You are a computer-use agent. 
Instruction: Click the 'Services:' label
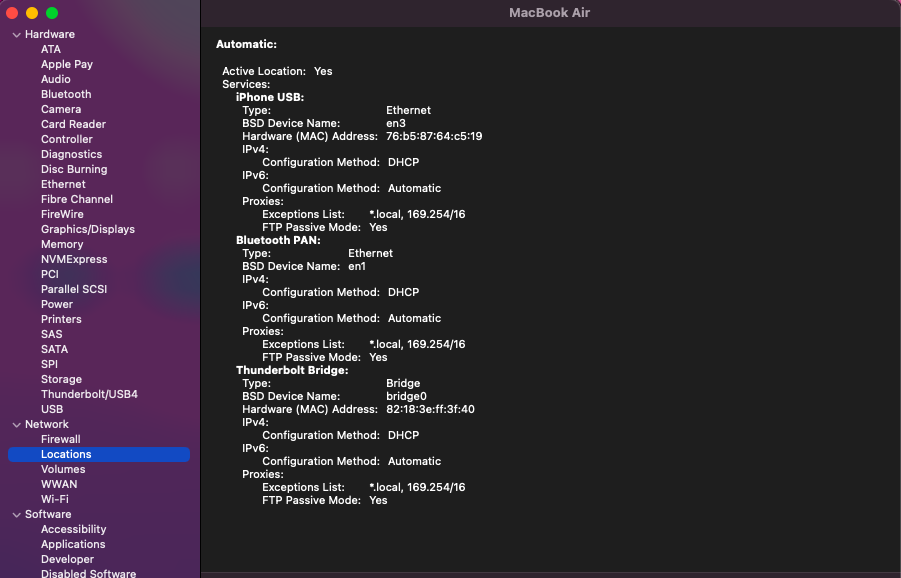[246, 84]
